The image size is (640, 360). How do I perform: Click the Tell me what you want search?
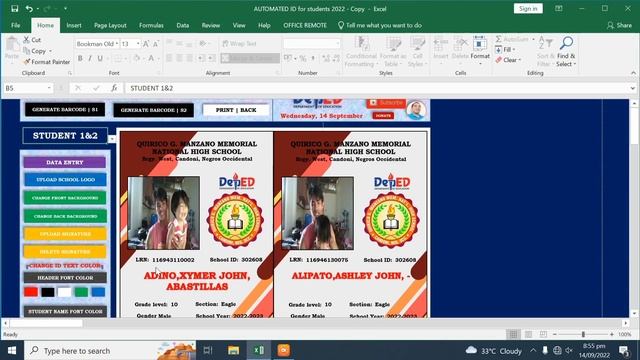click(x=380, y=25)
